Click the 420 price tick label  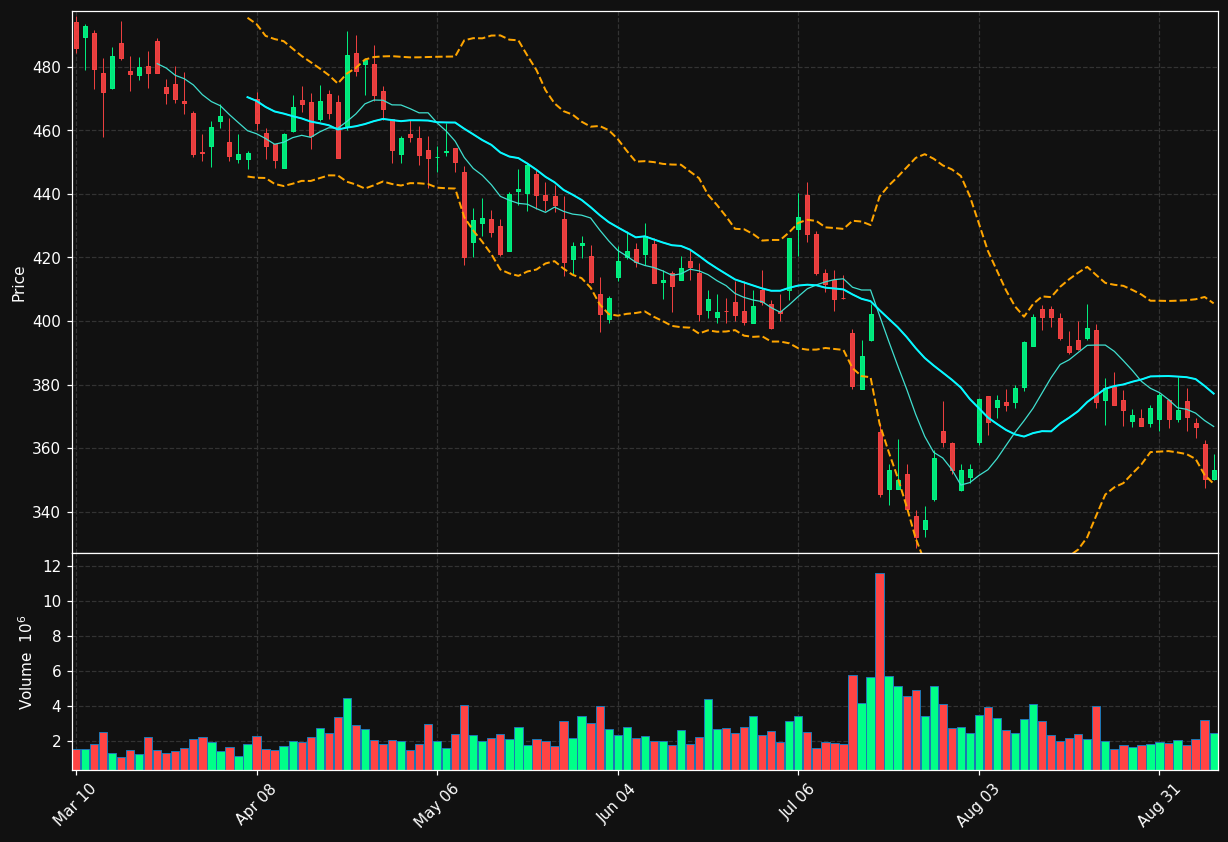[x=48, y=258]
